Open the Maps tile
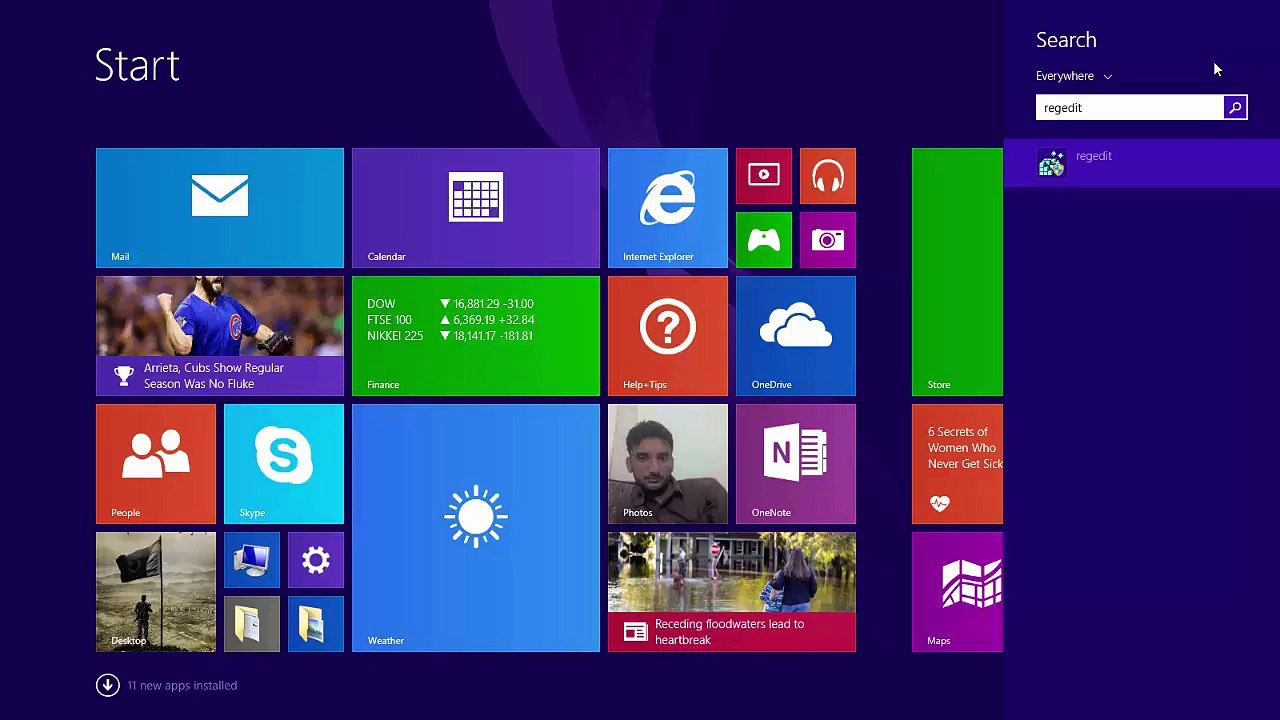1280x720 pixels. (957, 592)
